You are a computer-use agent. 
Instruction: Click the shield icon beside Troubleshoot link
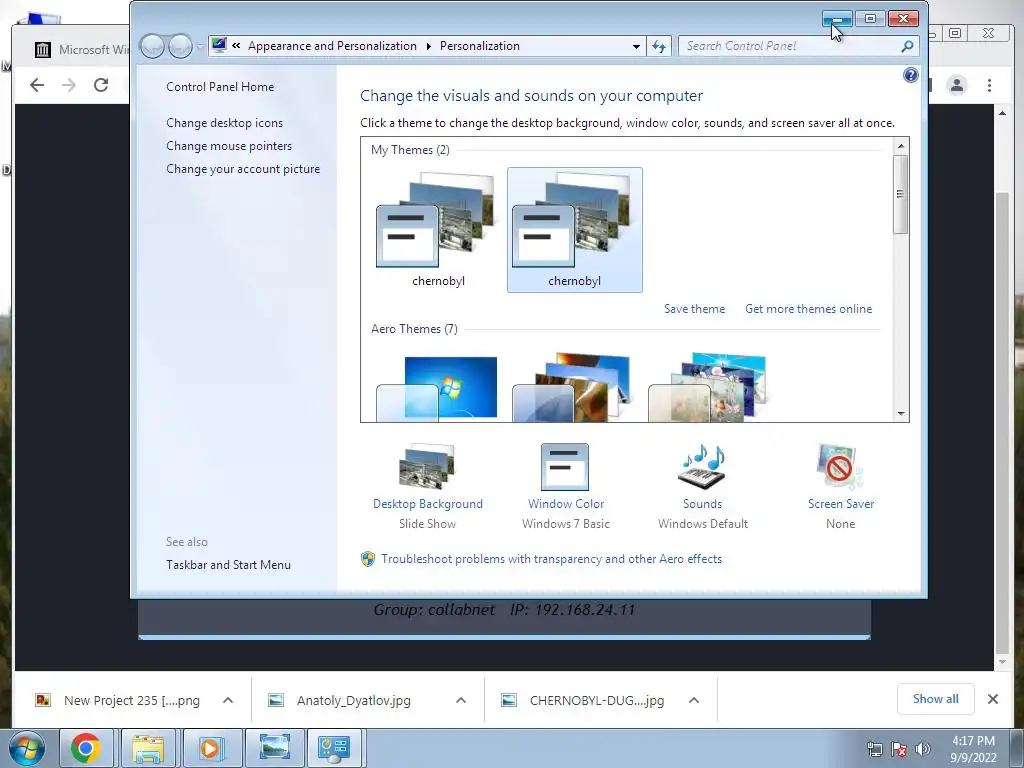pyautogui.click(x=368, y=559)
